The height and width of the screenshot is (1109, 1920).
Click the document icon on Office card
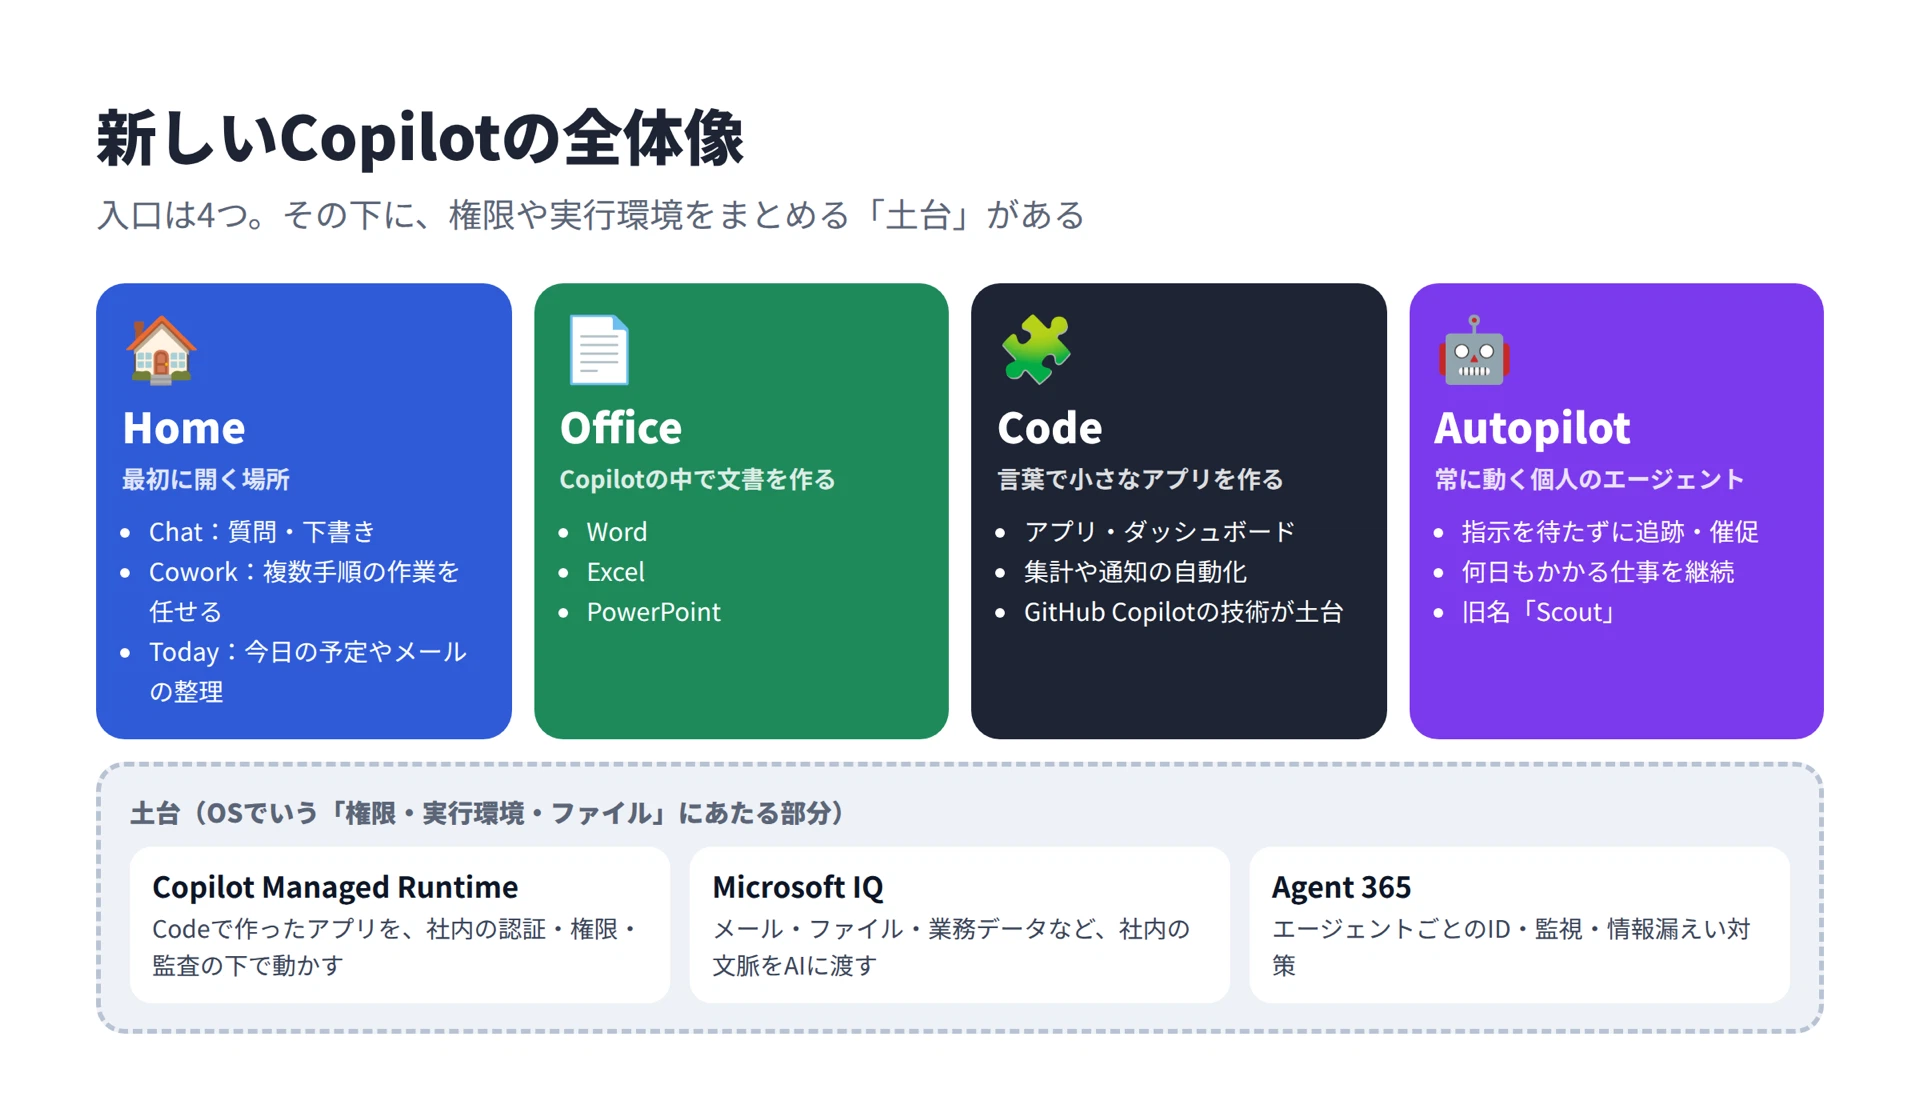tap(598, 350)
